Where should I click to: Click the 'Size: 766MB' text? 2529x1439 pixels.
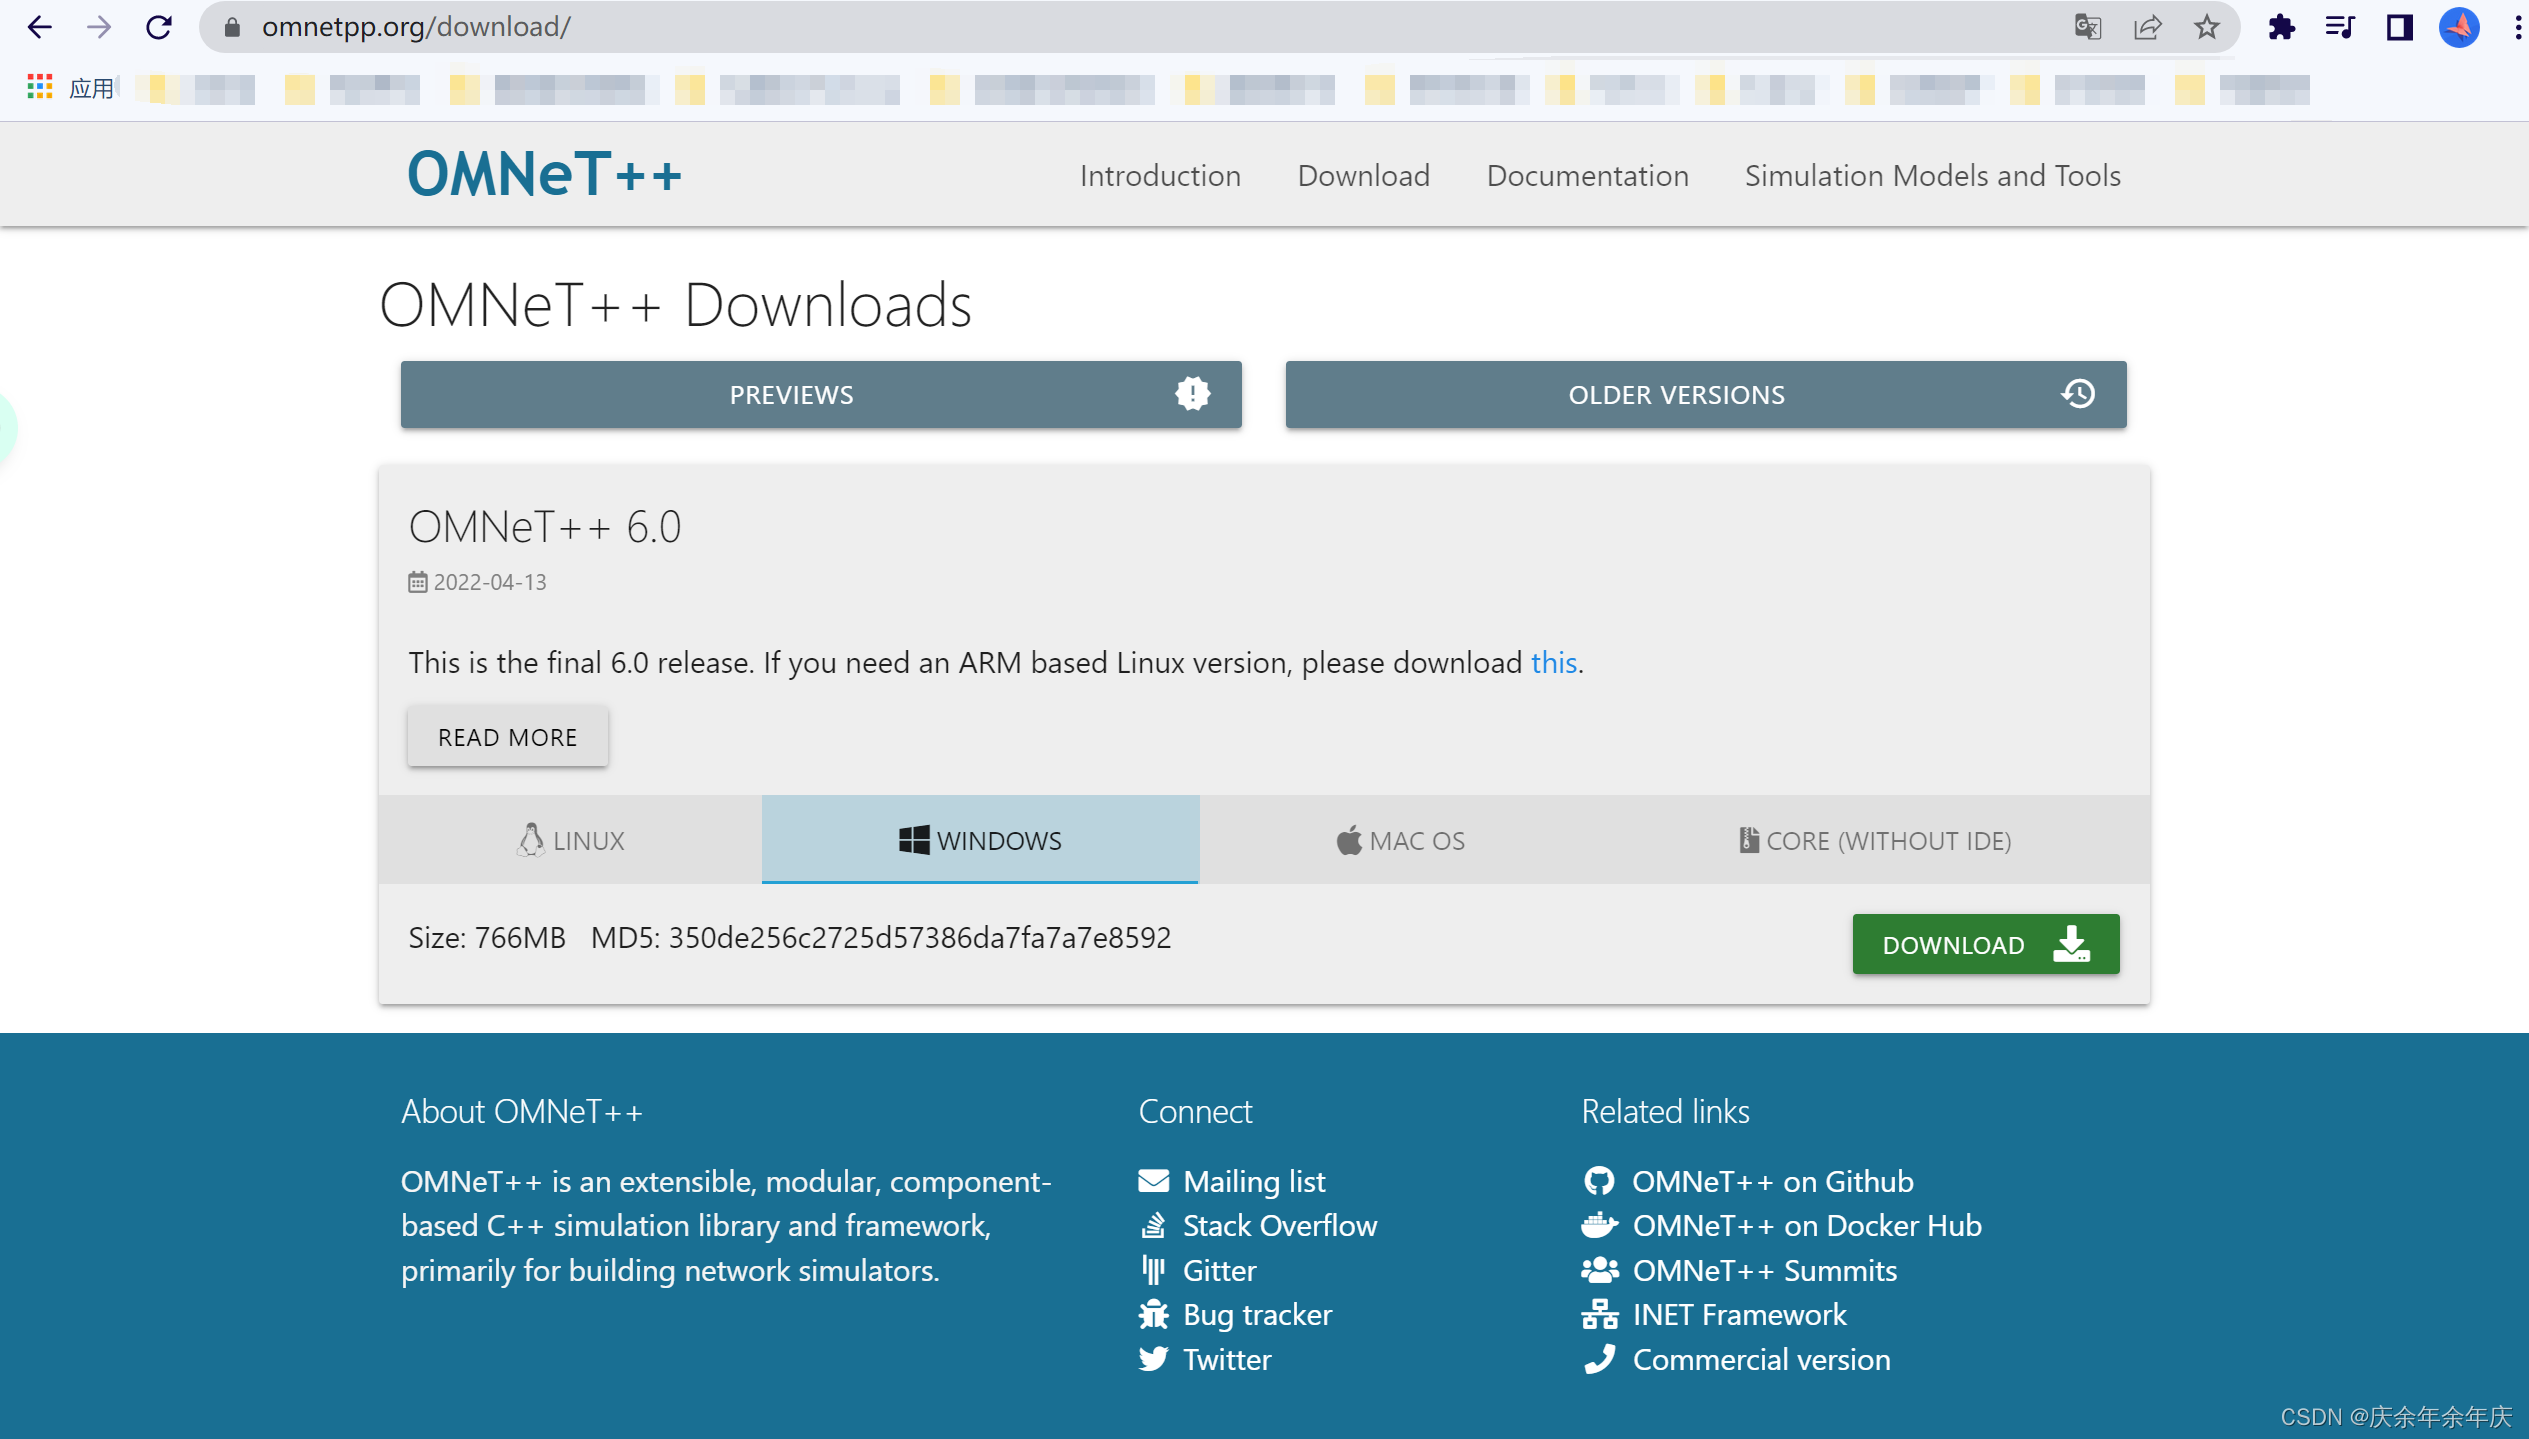click(x=486, y=937)
